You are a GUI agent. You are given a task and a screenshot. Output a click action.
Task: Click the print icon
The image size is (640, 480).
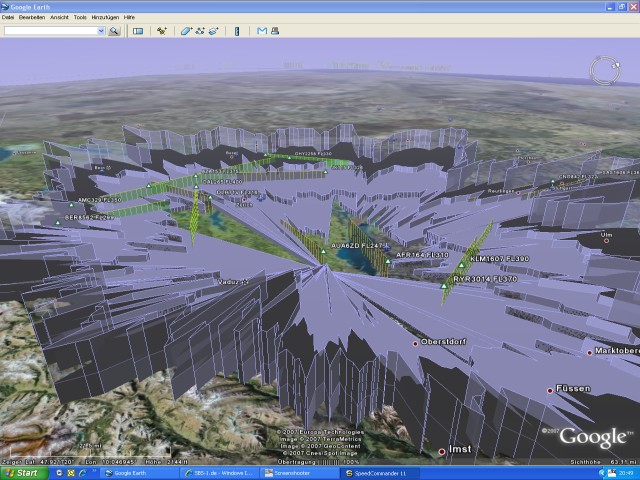275,31
